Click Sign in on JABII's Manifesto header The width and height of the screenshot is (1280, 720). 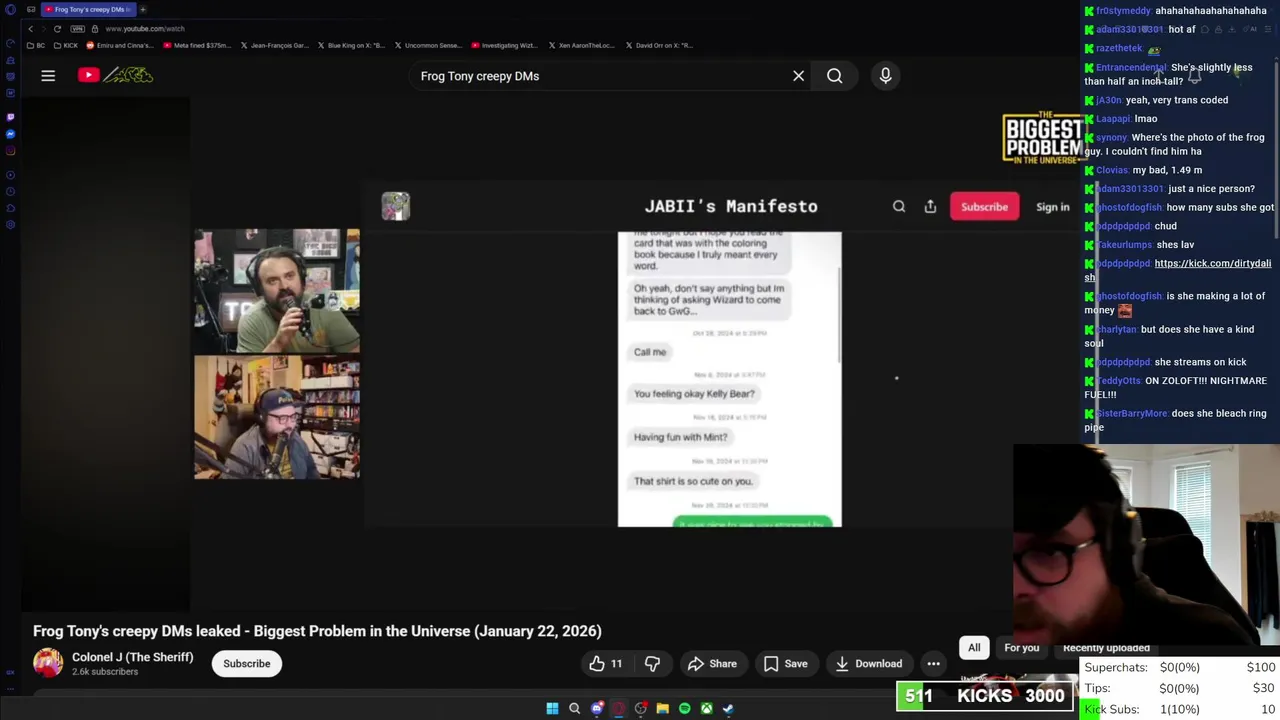click(x=1052, y=207)
